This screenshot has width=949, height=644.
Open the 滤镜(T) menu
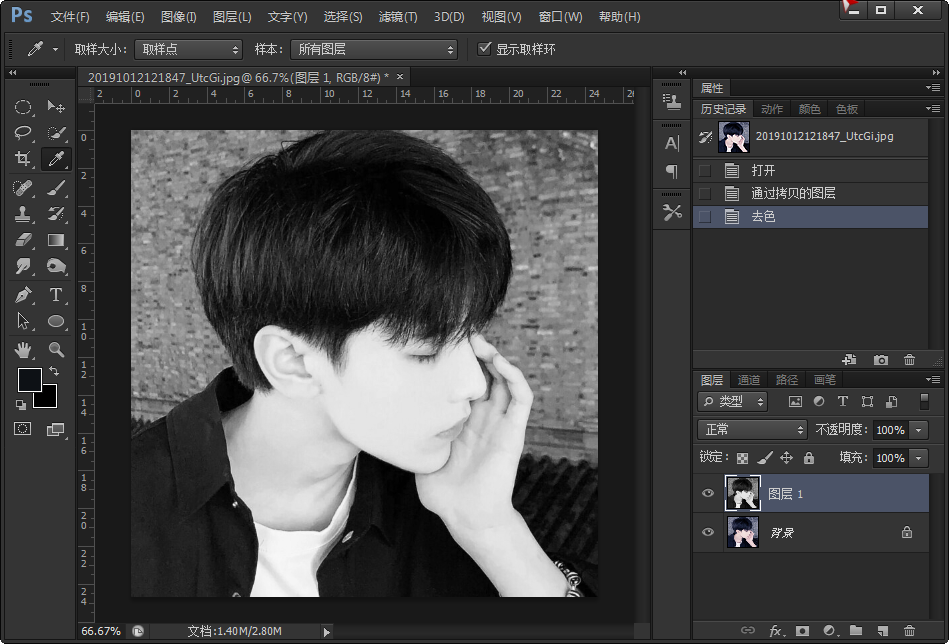pyautogui.click(x=398, y=17)
